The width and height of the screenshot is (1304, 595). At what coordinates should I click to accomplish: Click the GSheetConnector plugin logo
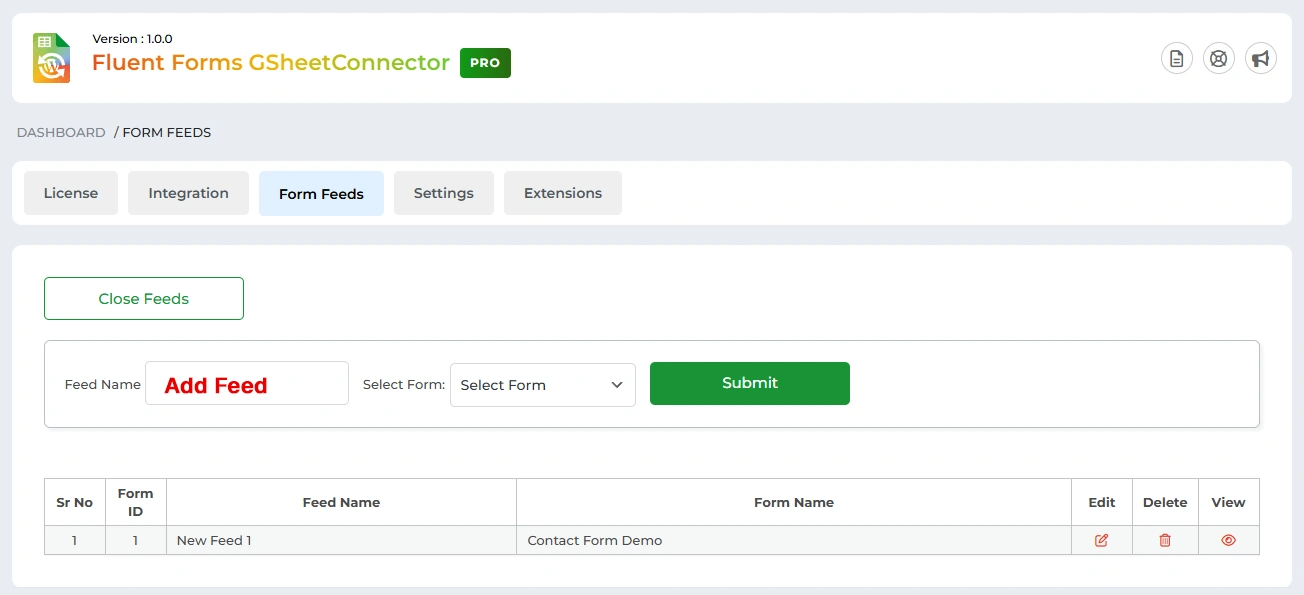pyautogui.click(x=51, y=58)
